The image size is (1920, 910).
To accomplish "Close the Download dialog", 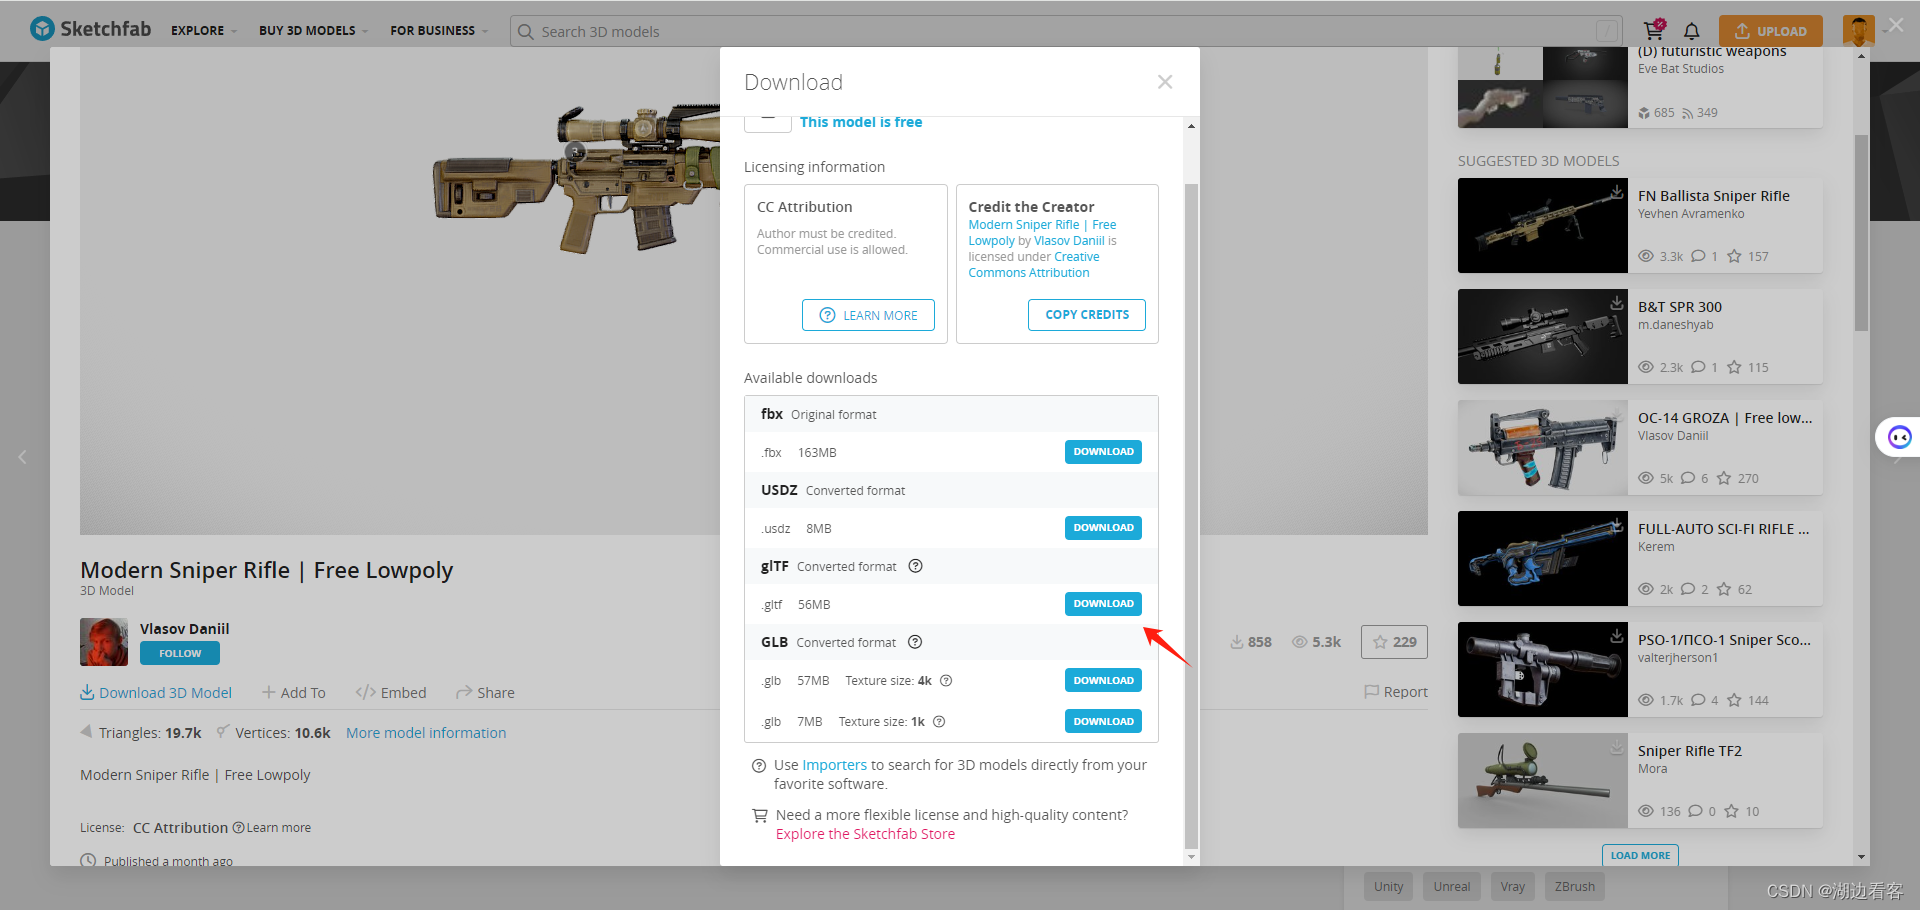I will (x=1165, y=82).
